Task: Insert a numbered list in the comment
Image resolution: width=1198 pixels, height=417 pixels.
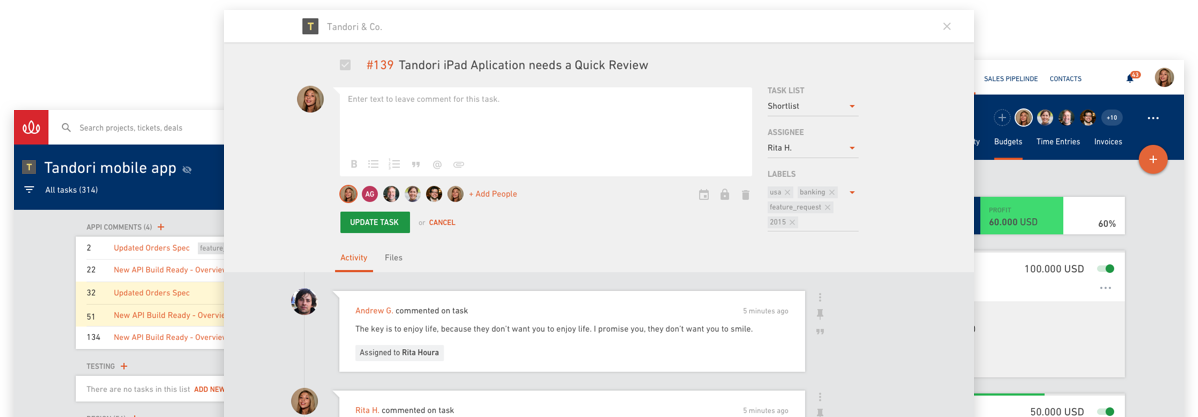Action: pos(394,164)
